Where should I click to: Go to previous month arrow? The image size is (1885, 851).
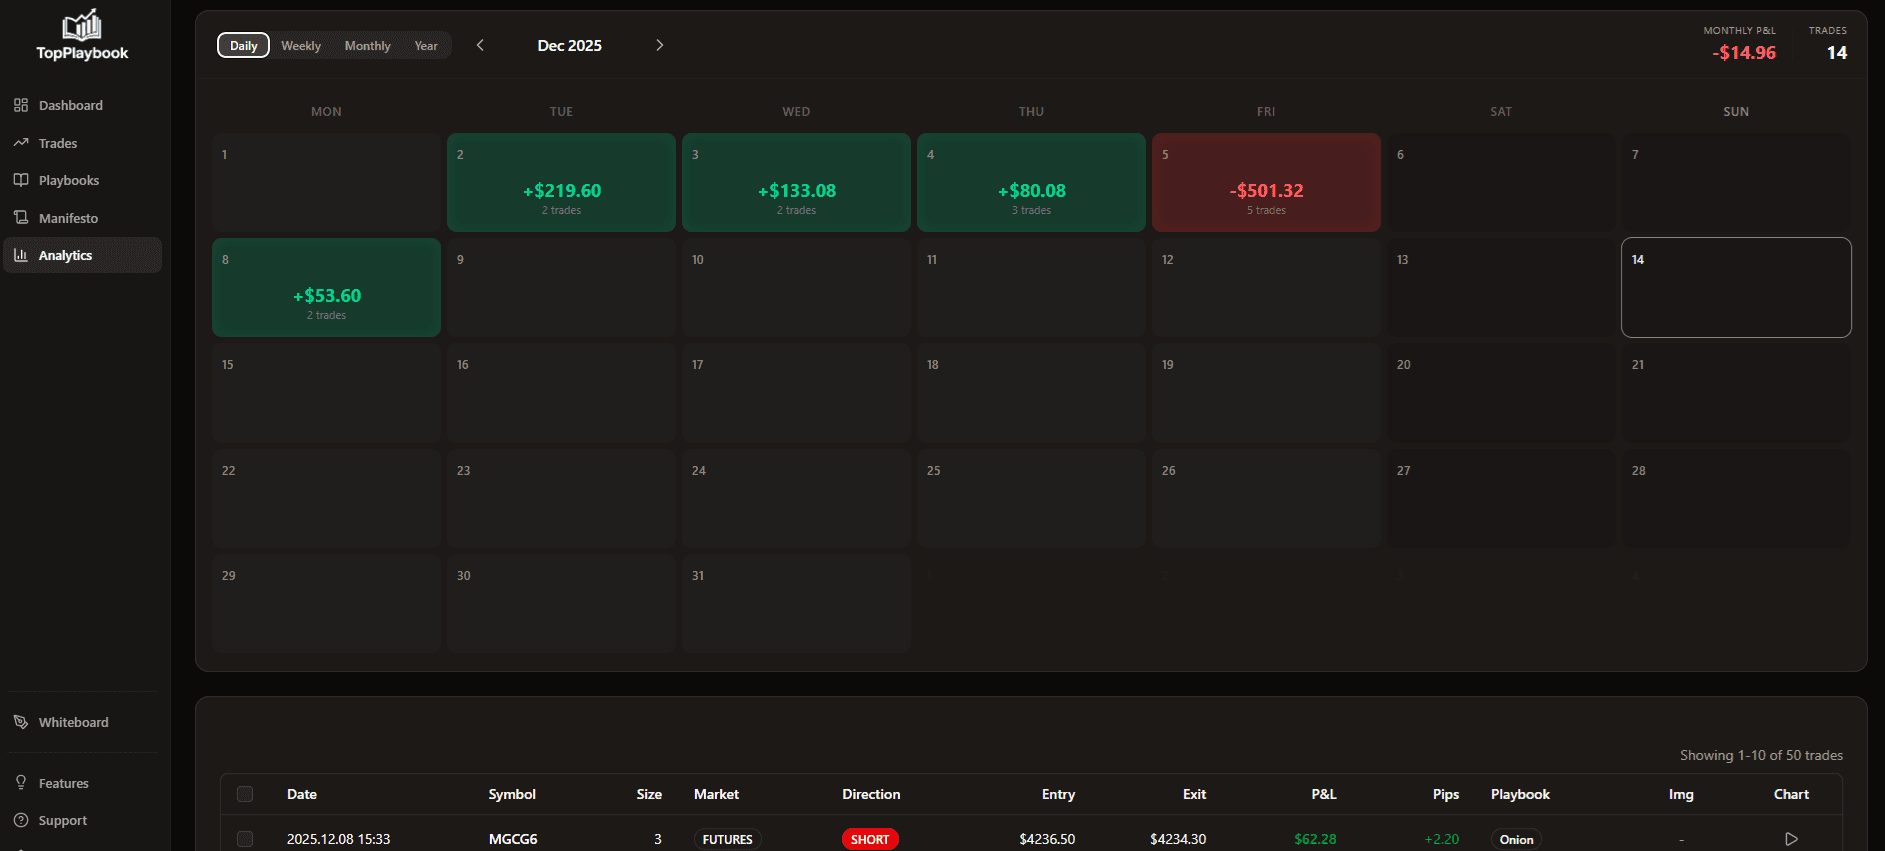click(480, 45)
